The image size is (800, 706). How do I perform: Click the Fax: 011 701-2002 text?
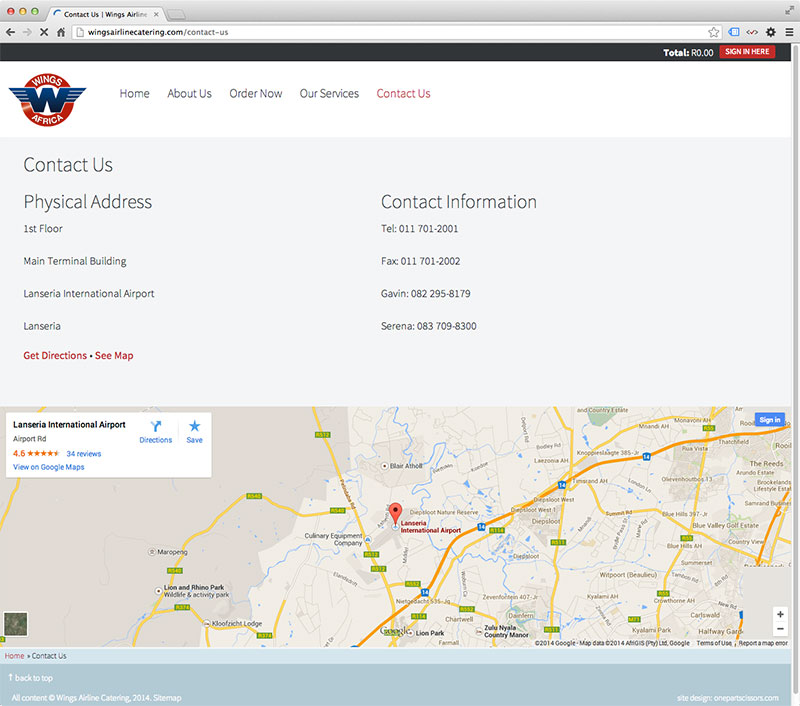point(420,261)
